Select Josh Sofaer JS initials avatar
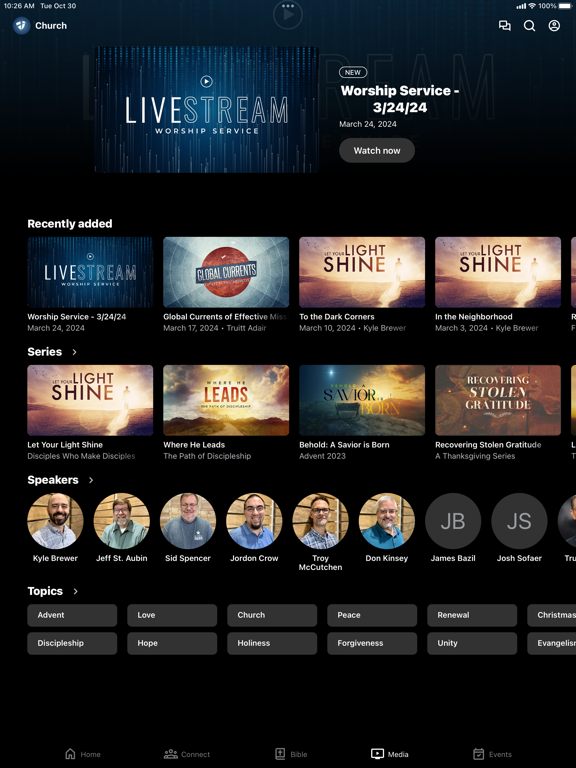 (x=519, y=521)
